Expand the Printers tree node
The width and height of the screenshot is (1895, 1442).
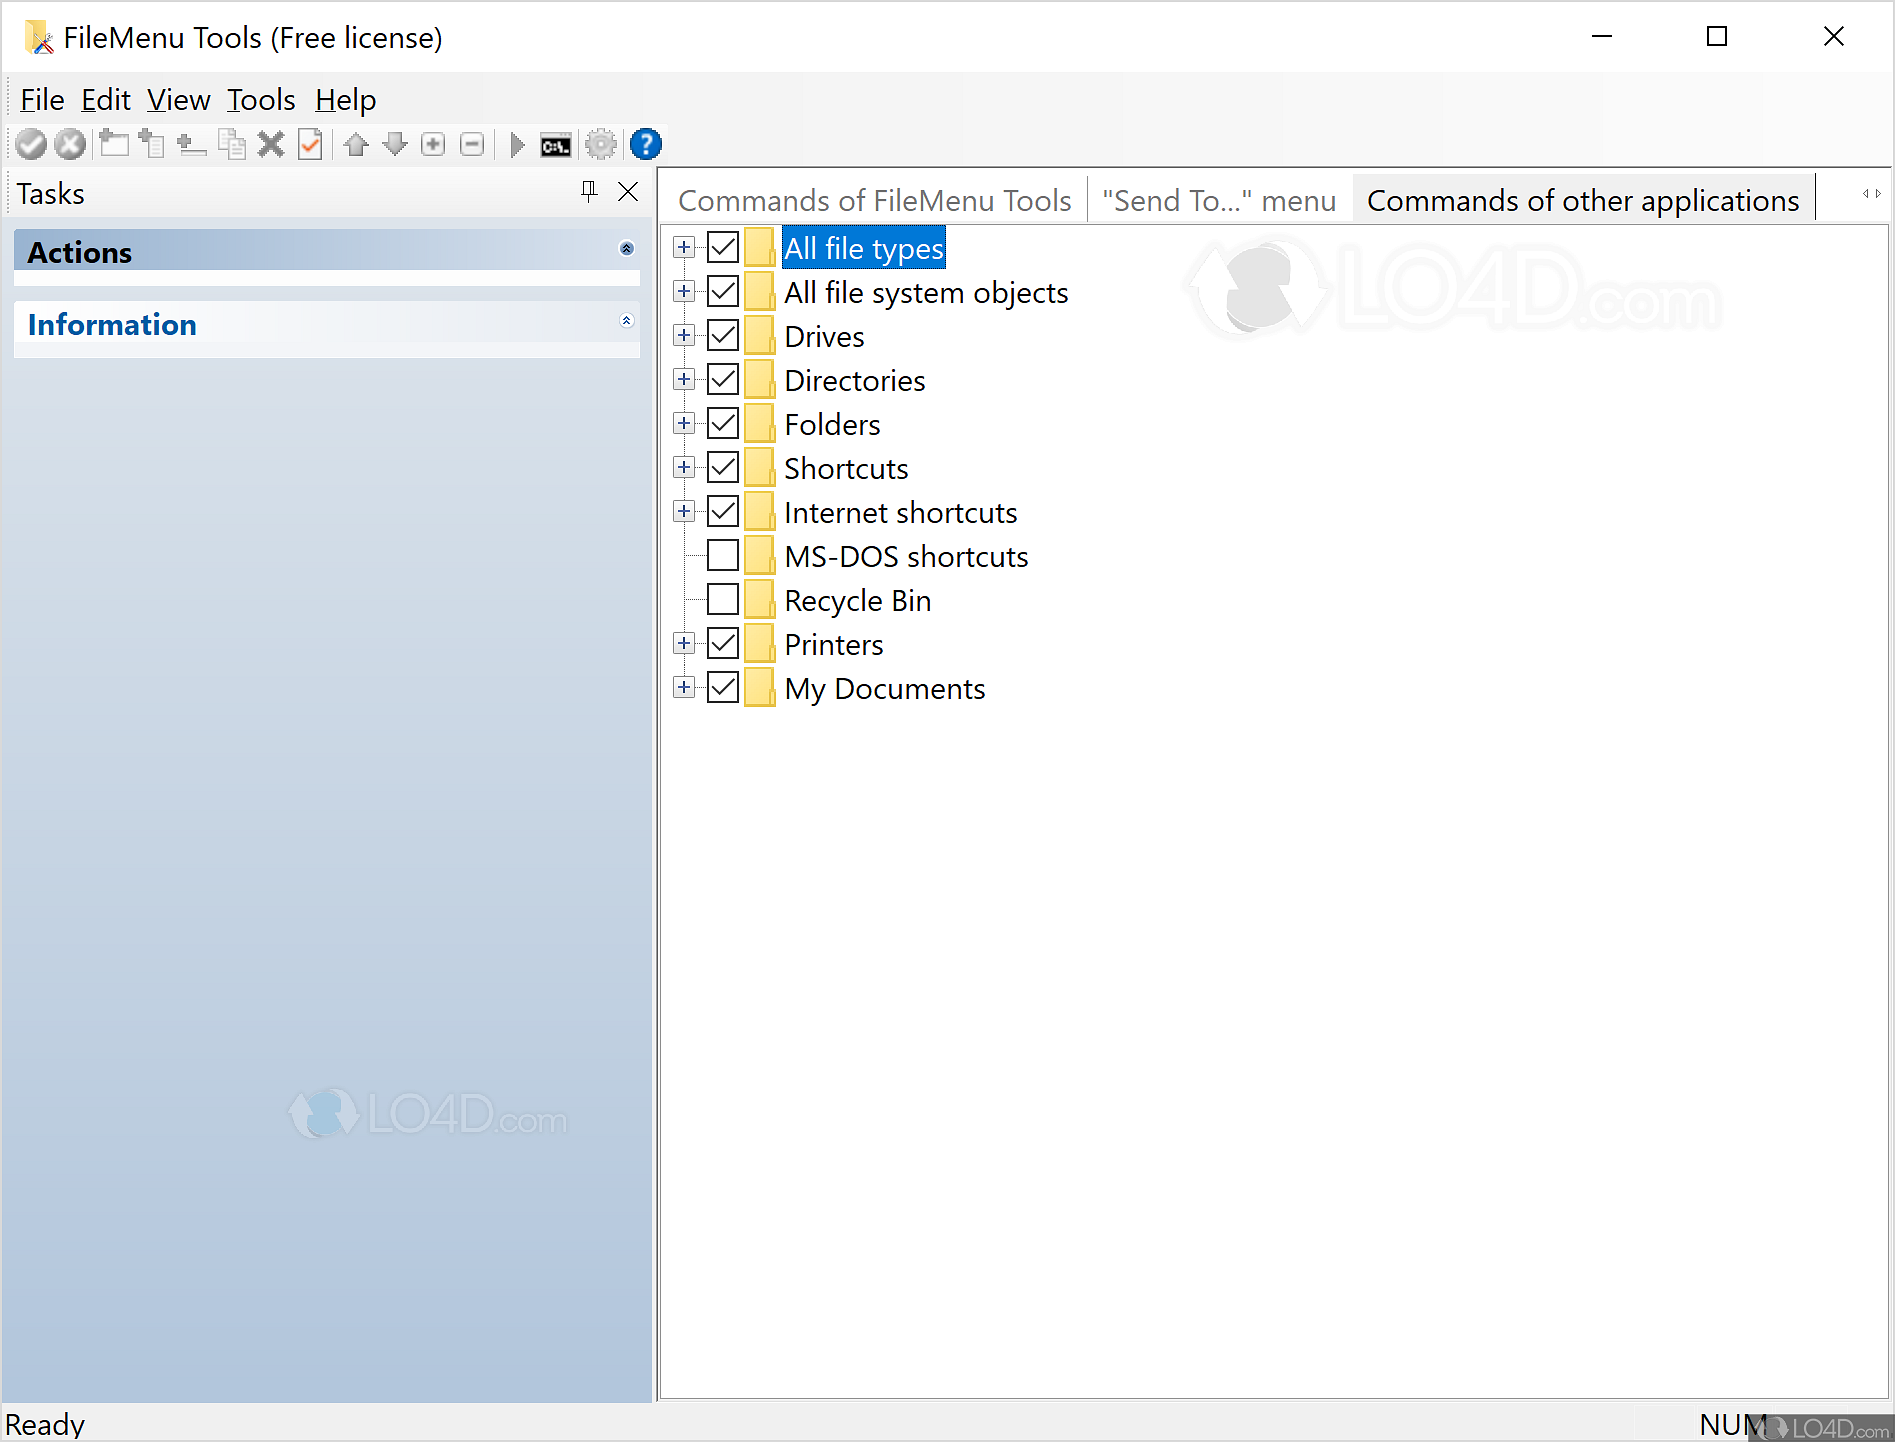click(x=683, y=643)
